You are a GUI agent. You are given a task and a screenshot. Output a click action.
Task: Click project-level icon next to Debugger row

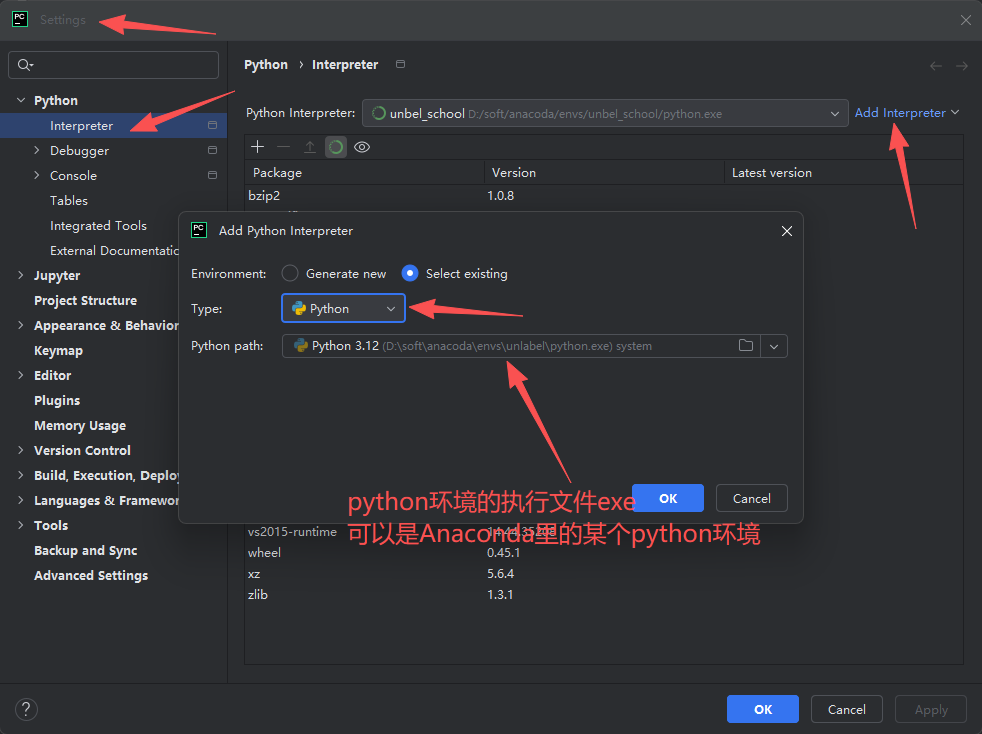(212, 150)
